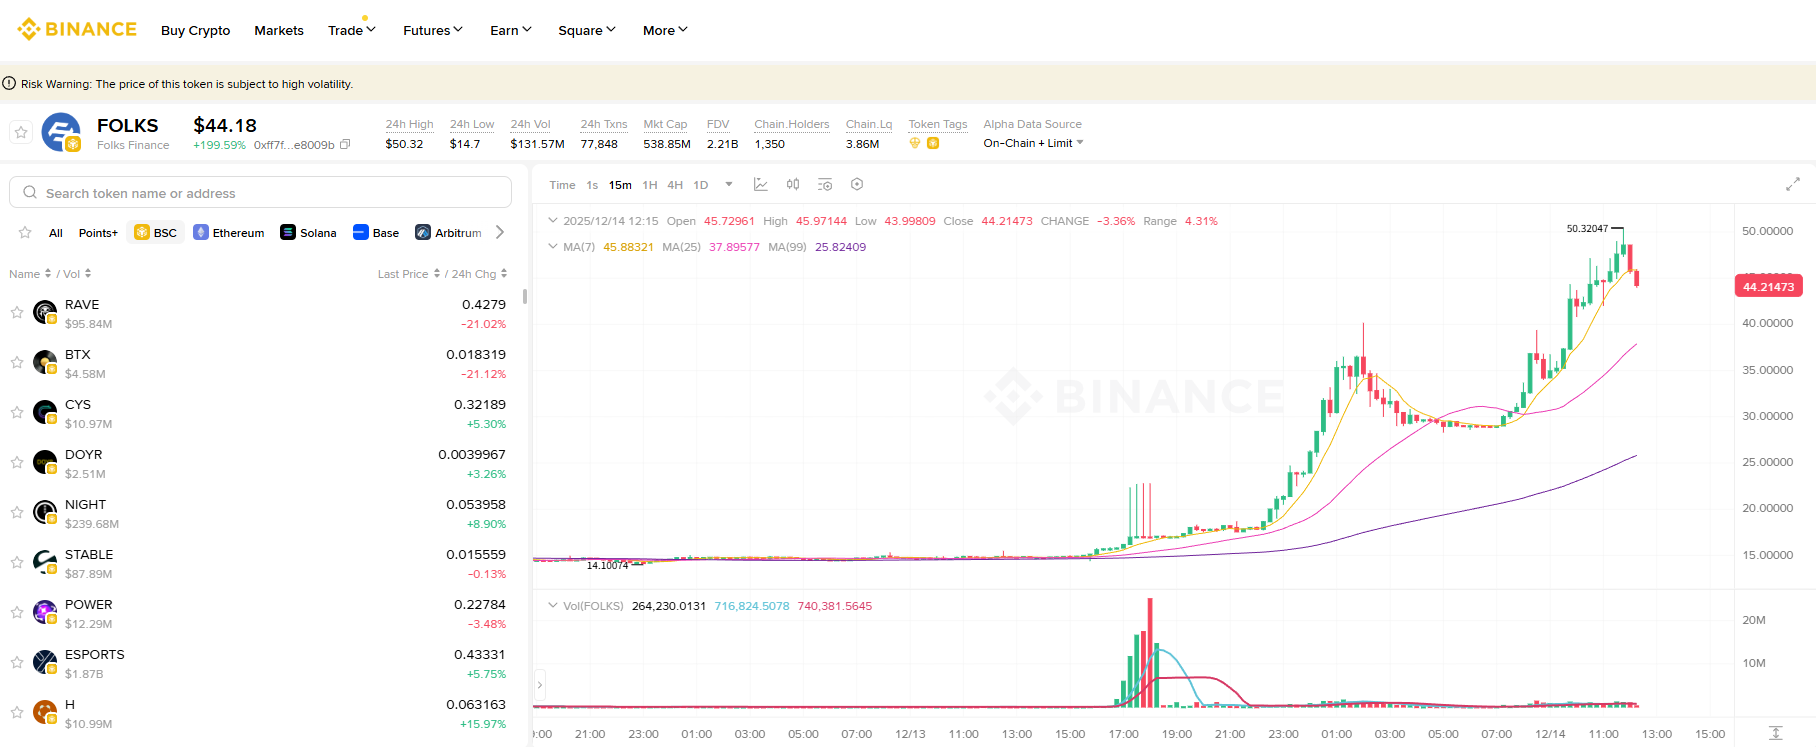The height and width of the screenshot is (747, 1816).
Task: Click the Binance logo
Action: click(77, 29)
